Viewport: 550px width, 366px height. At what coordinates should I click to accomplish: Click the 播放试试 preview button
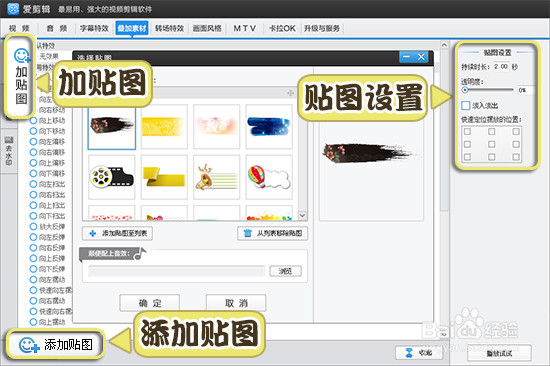click(499, 353)
